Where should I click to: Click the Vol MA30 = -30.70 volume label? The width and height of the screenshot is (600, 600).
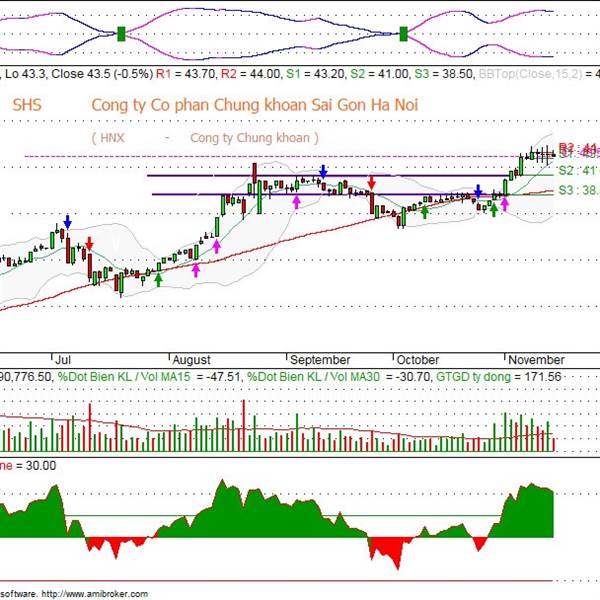339,377
